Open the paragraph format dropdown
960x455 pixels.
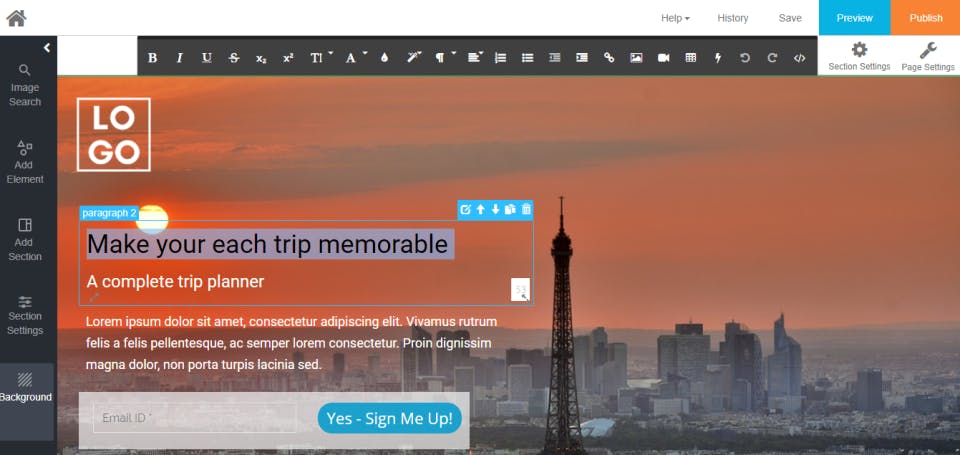point(443,58)
